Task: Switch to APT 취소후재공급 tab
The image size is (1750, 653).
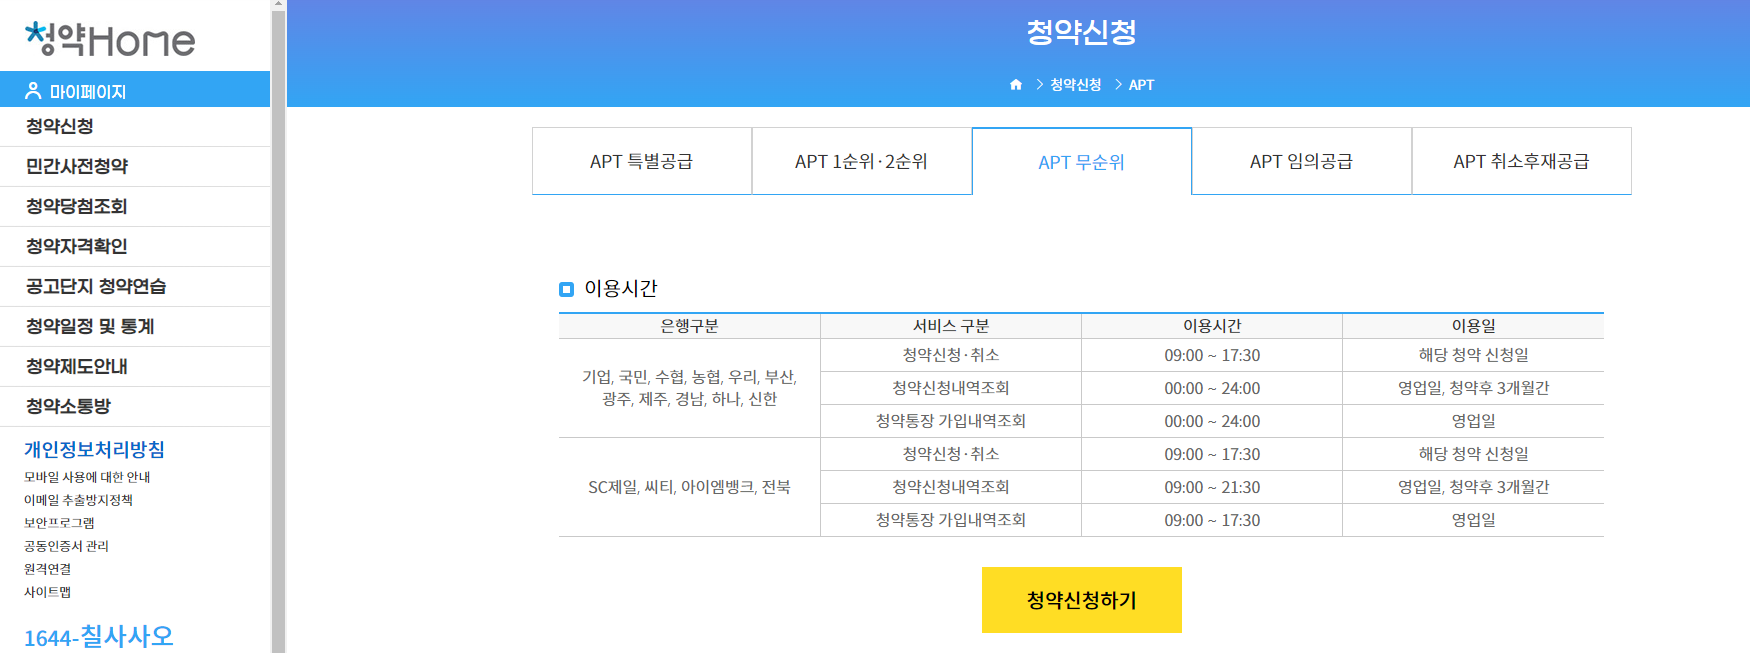Action: click(x=1522, y=161)
